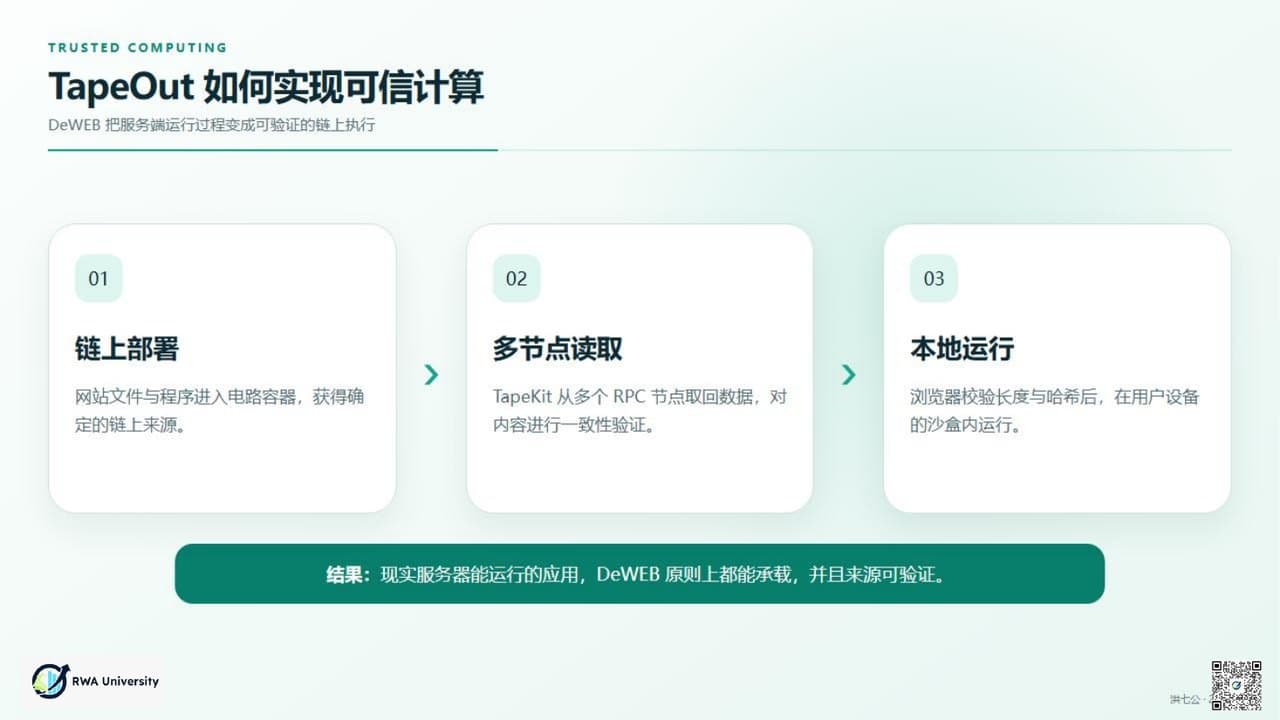Click the "RWA University" text beside the logo

tap(115, 681)
